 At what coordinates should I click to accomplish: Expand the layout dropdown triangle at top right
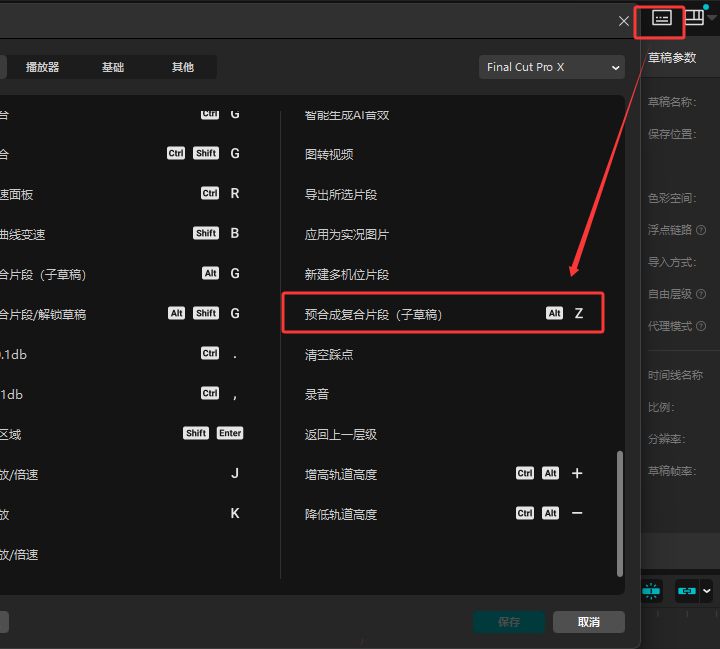coord(711,19)
